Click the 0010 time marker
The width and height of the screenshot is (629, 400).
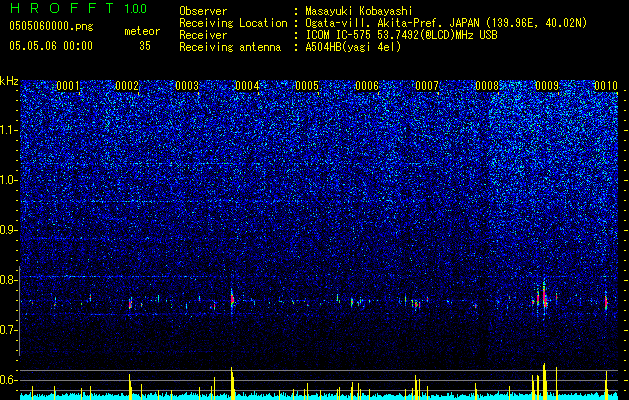tap(606, 86)
